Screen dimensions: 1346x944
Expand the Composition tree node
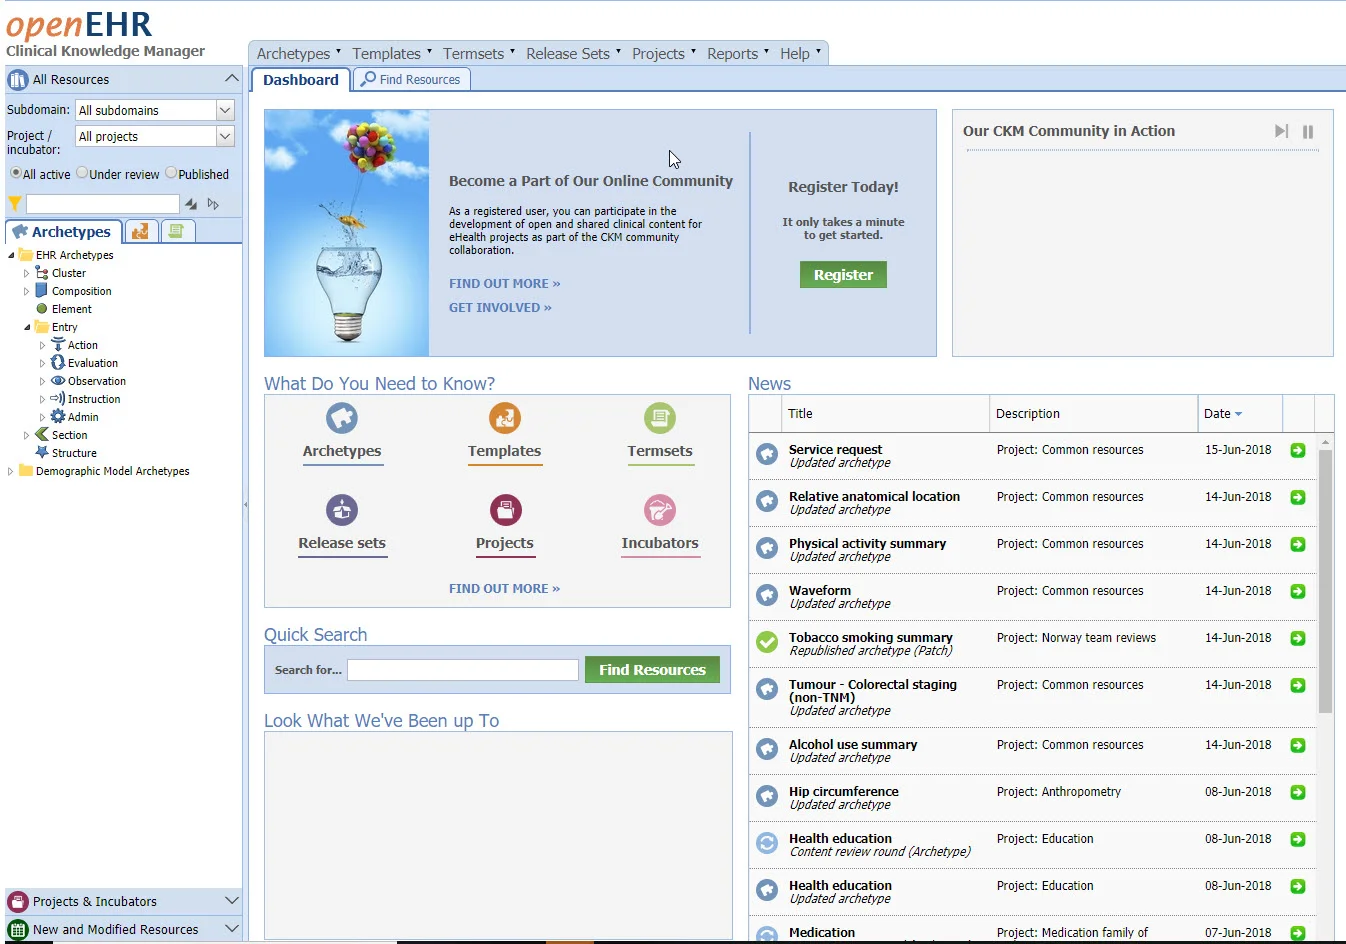coord(27,291)
